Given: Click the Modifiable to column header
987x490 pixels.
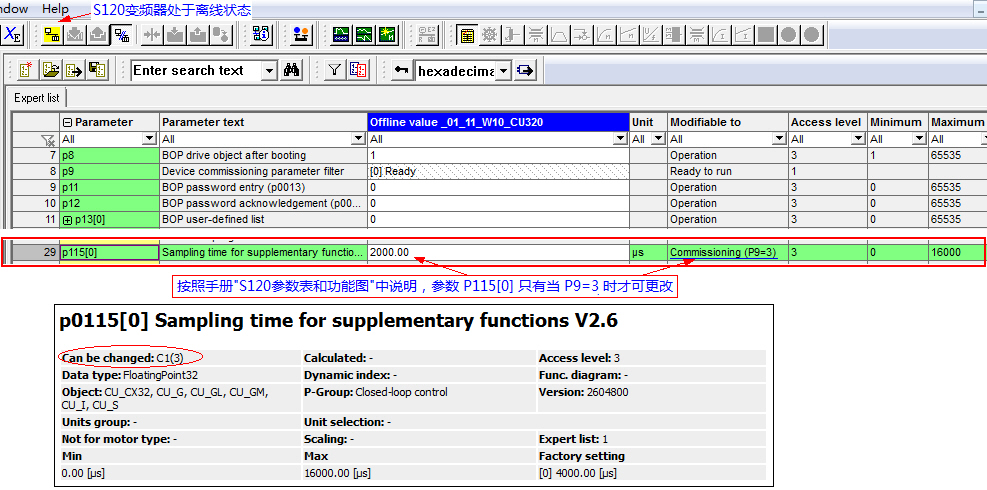Looking at the screenshot, I should (728, 122).
